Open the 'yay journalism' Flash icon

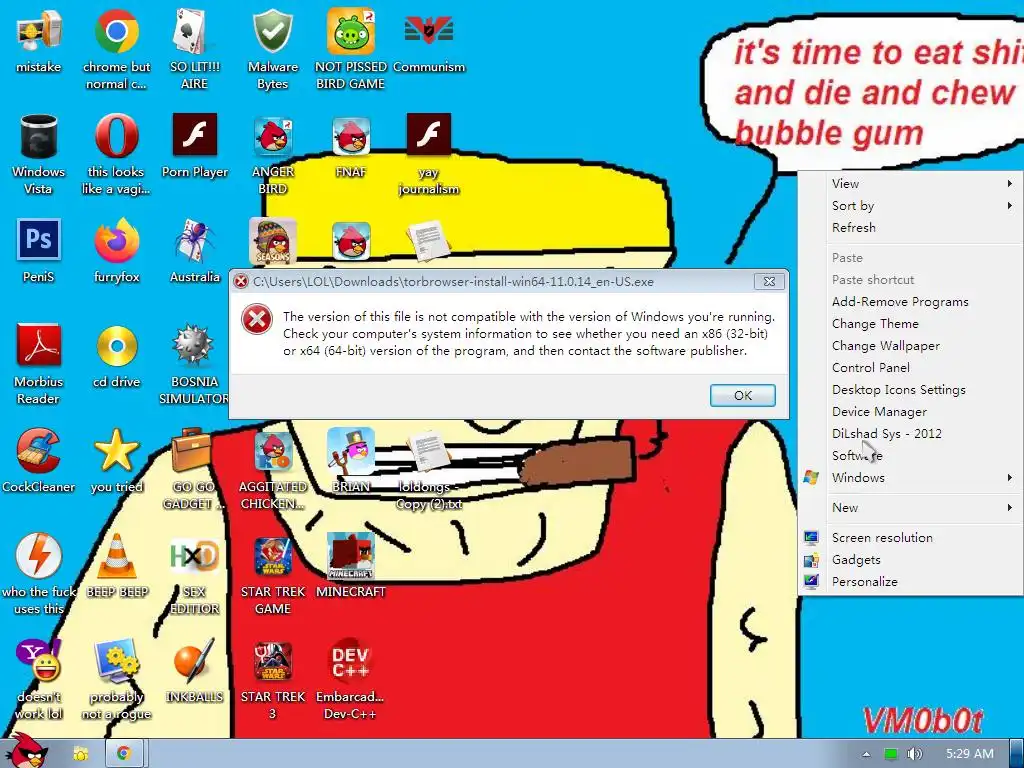(x=429, y=154)
